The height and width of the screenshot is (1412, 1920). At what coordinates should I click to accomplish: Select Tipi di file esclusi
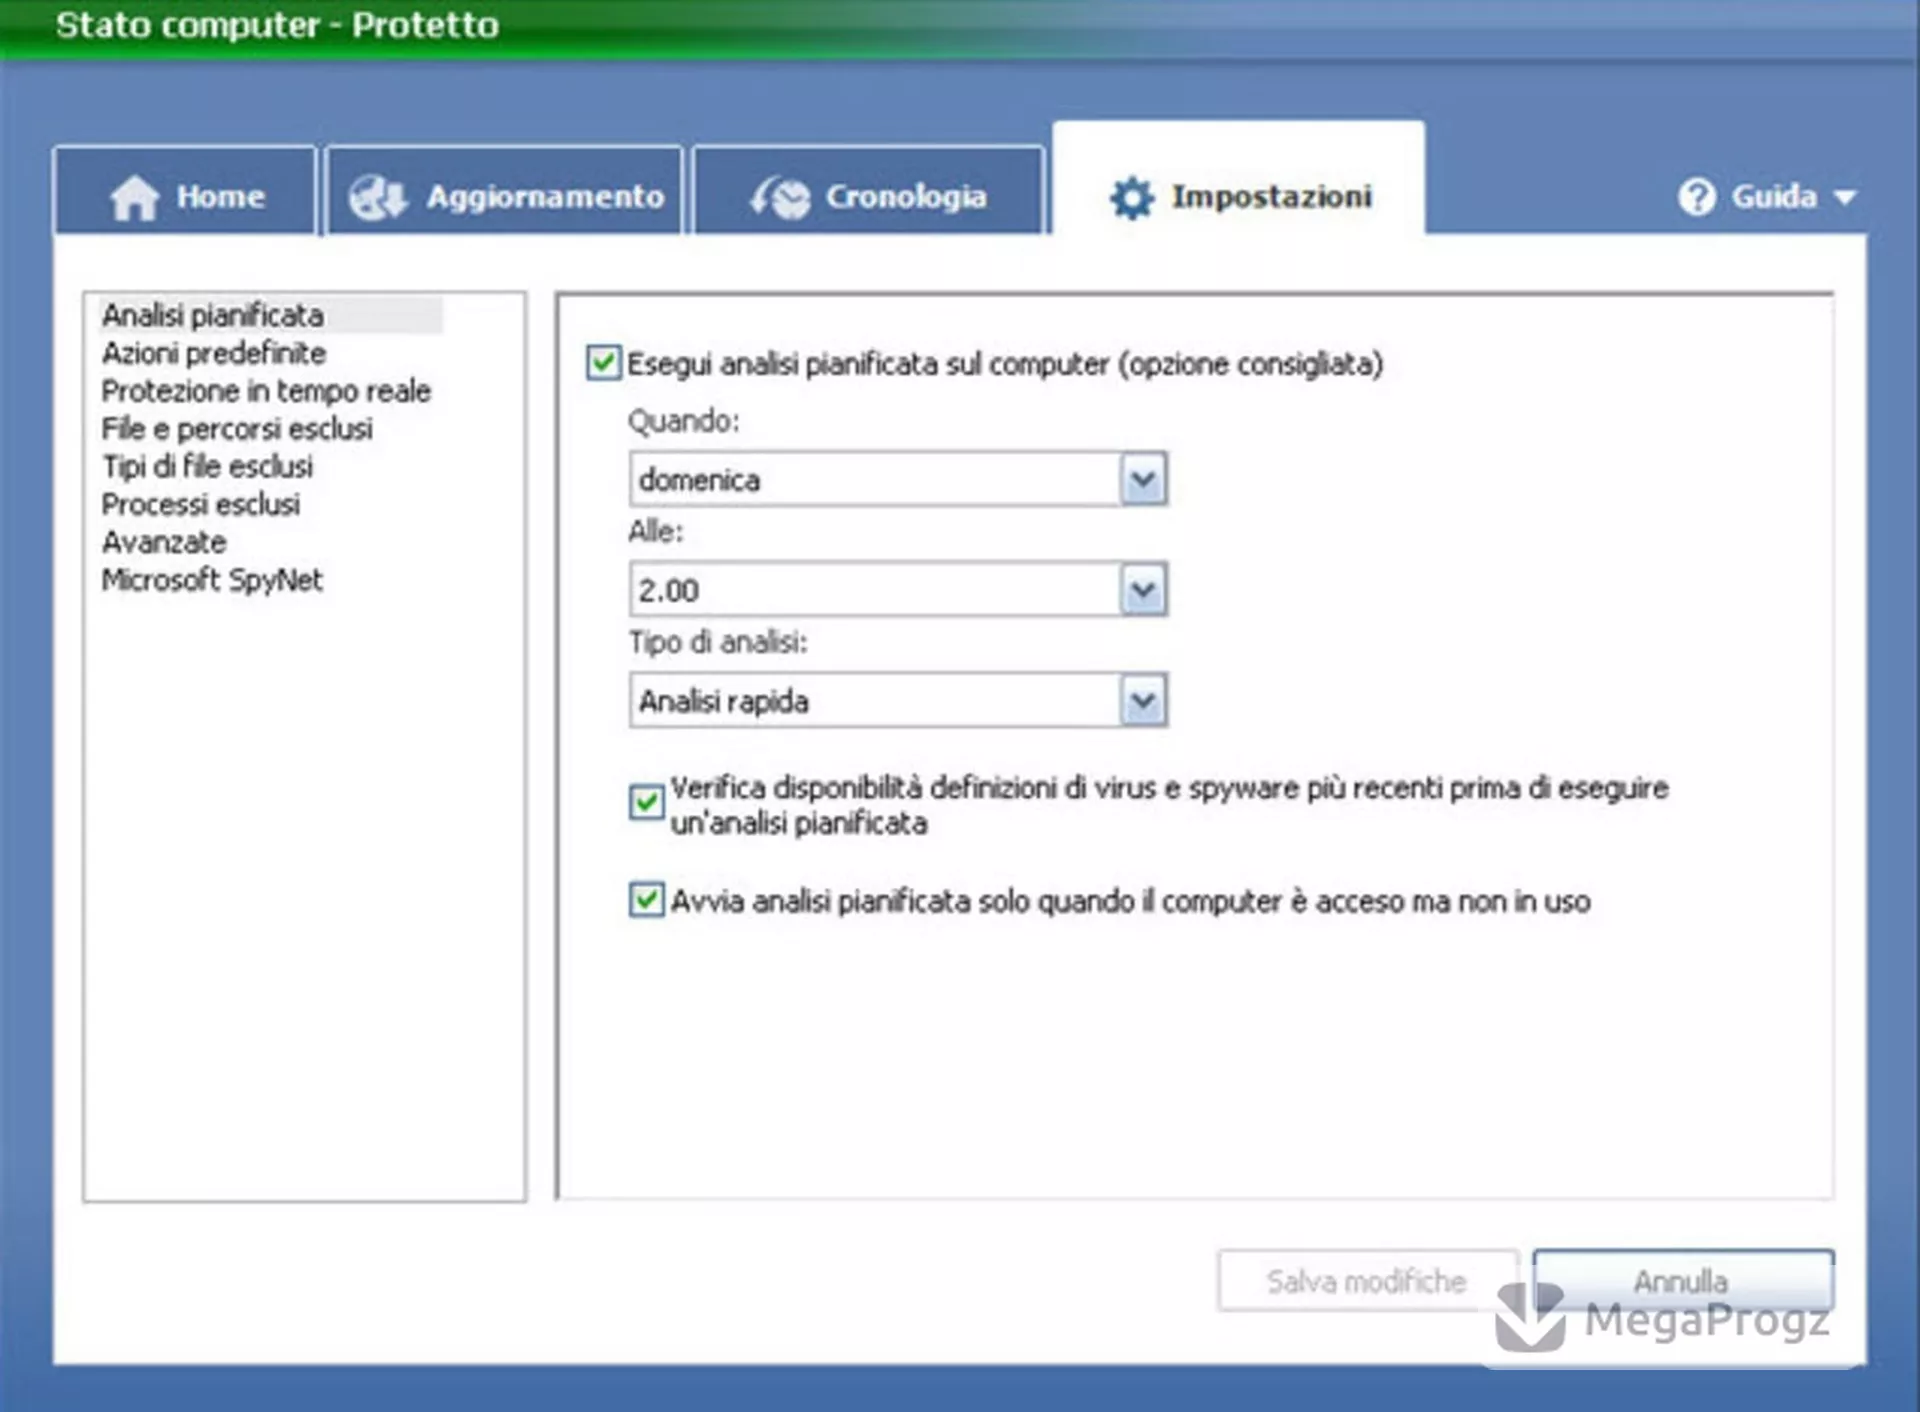click(207, 467)
